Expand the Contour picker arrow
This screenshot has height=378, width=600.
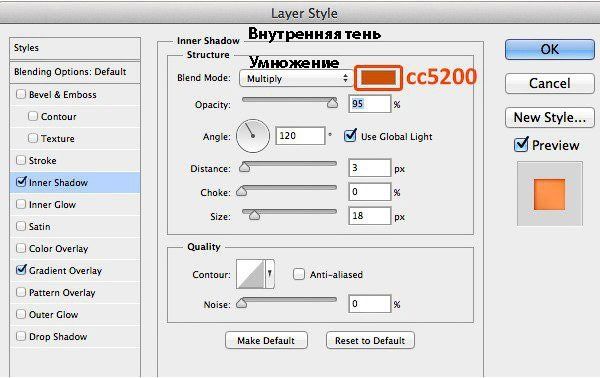tap(270, 274)
